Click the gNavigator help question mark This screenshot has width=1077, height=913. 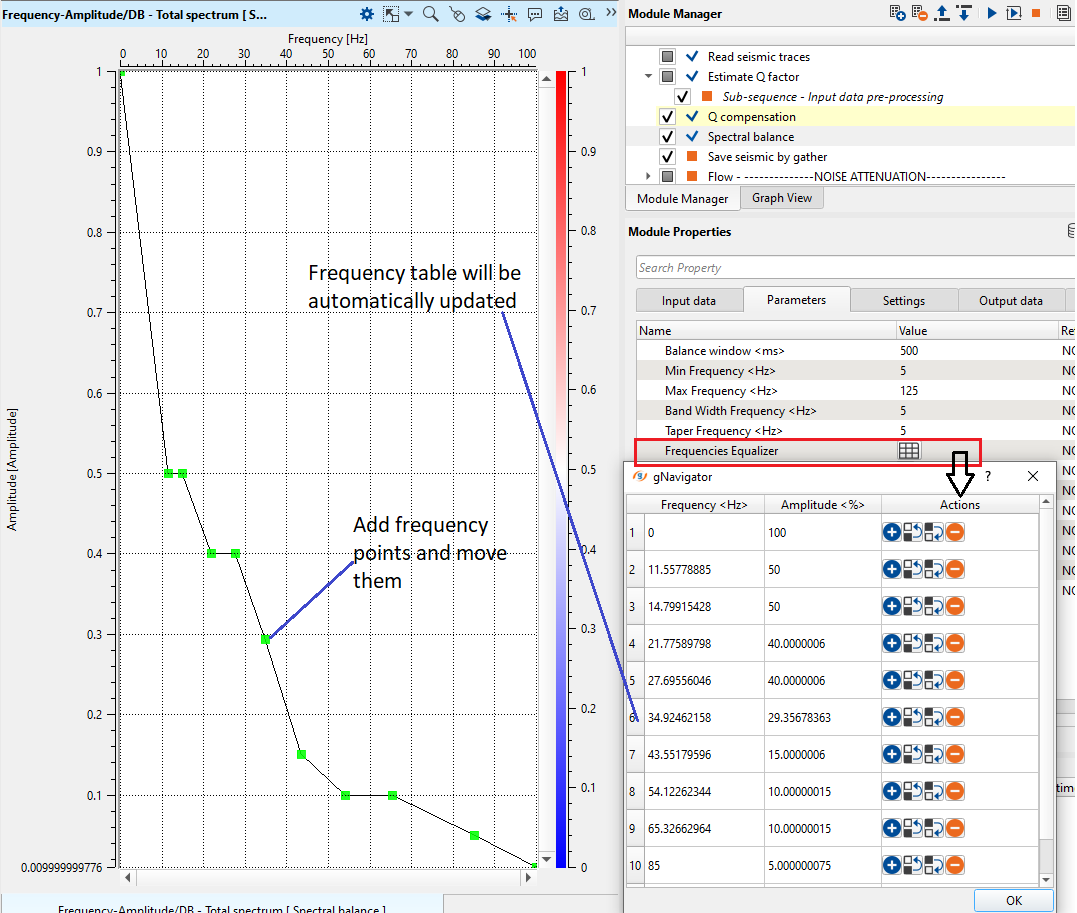pos(988,477)
